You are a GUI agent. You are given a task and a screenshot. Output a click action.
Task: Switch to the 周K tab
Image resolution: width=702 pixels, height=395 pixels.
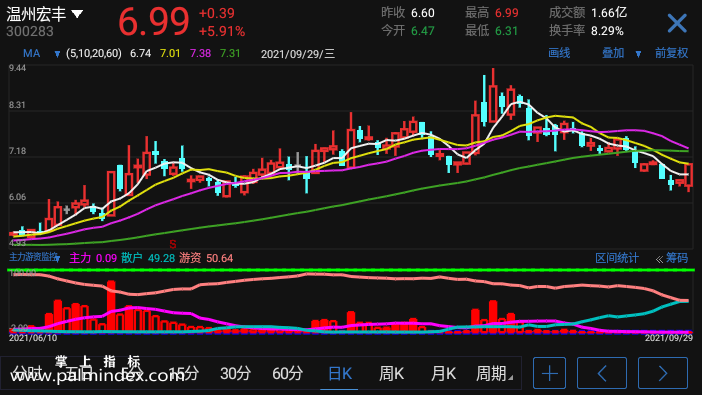coord(391,373)
